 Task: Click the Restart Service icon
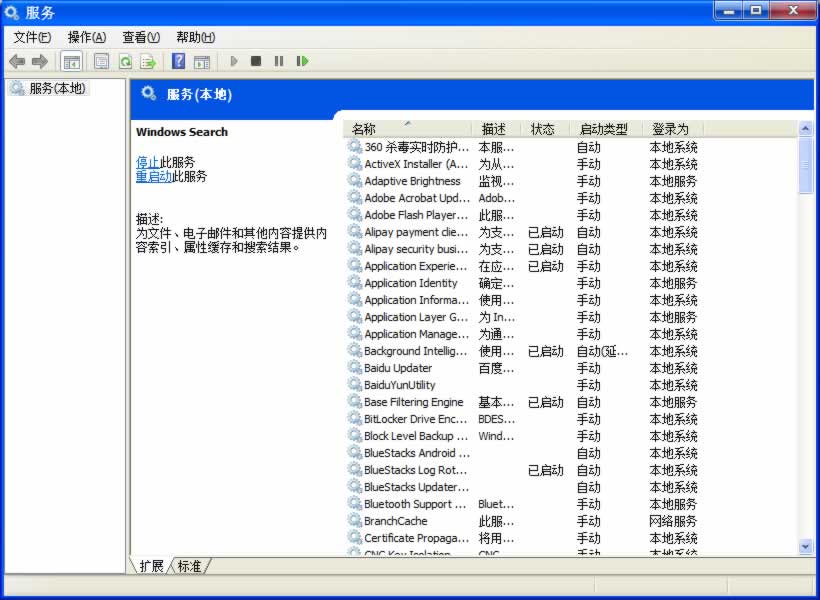302,61
